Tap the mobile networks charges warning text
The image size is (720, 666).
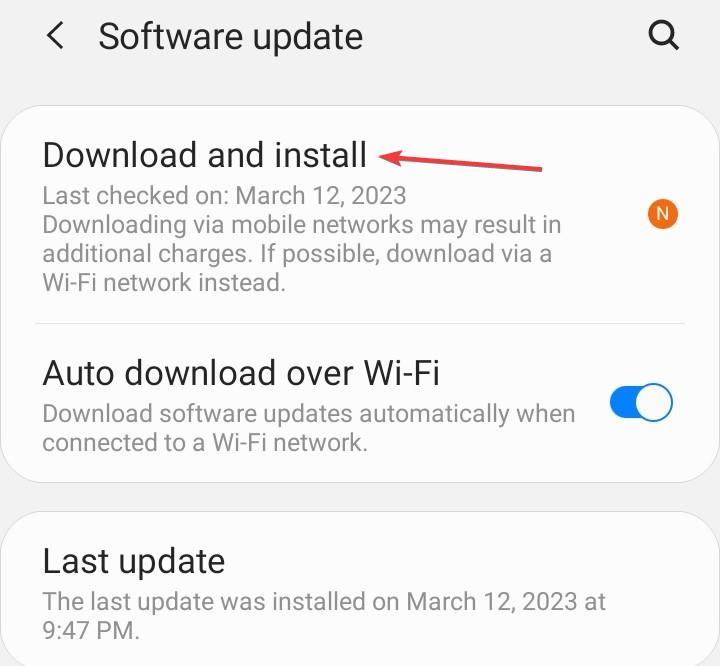302,254
